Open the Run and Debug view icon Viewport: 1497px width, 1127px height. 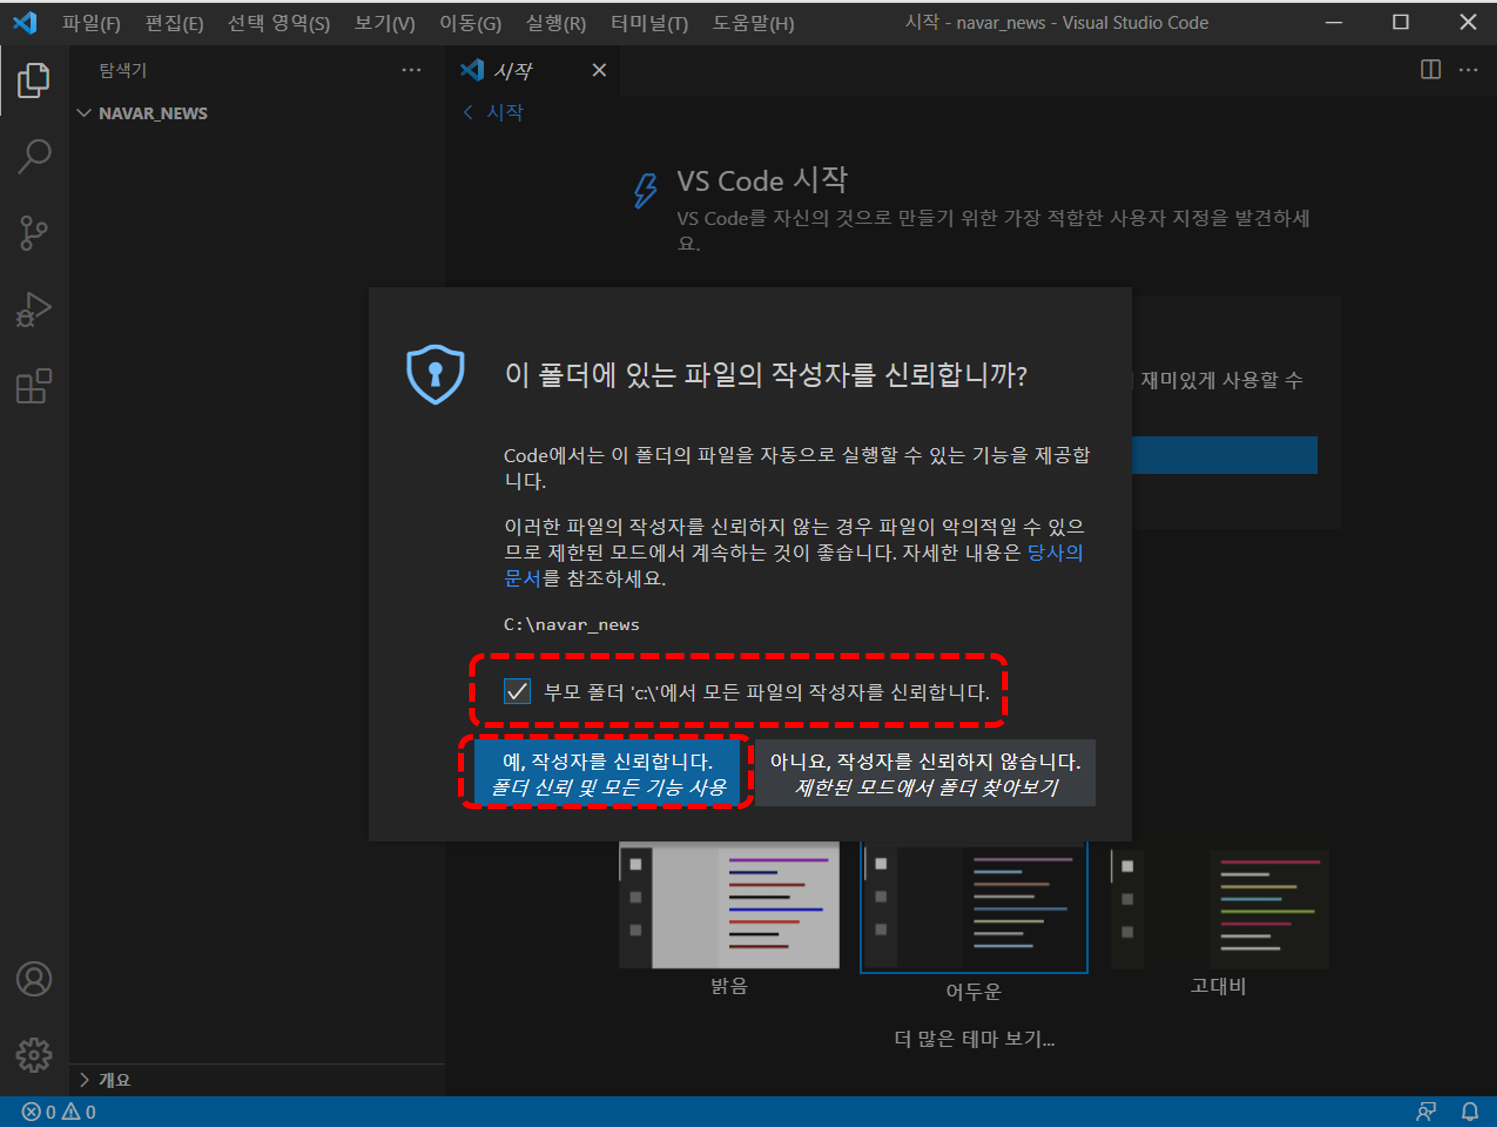coord(34,310)
